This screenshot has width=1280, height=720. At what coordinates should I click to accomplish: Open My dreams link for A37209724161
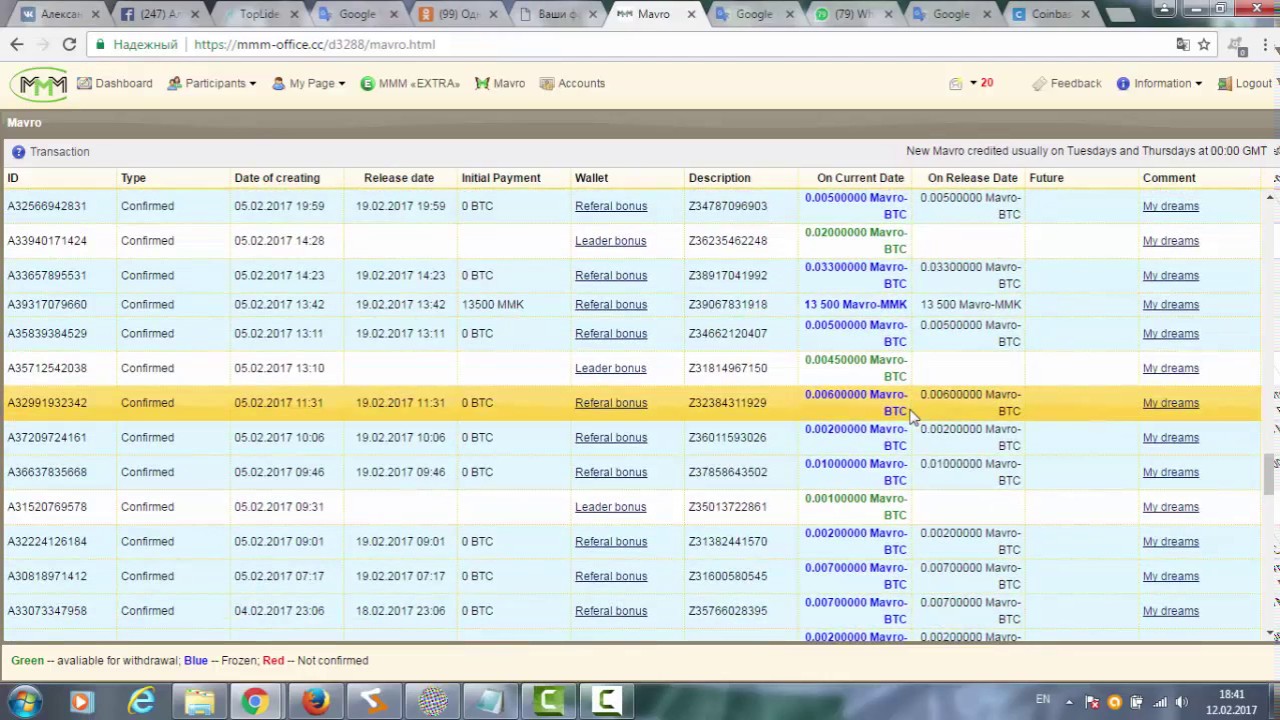[1170, 438]
